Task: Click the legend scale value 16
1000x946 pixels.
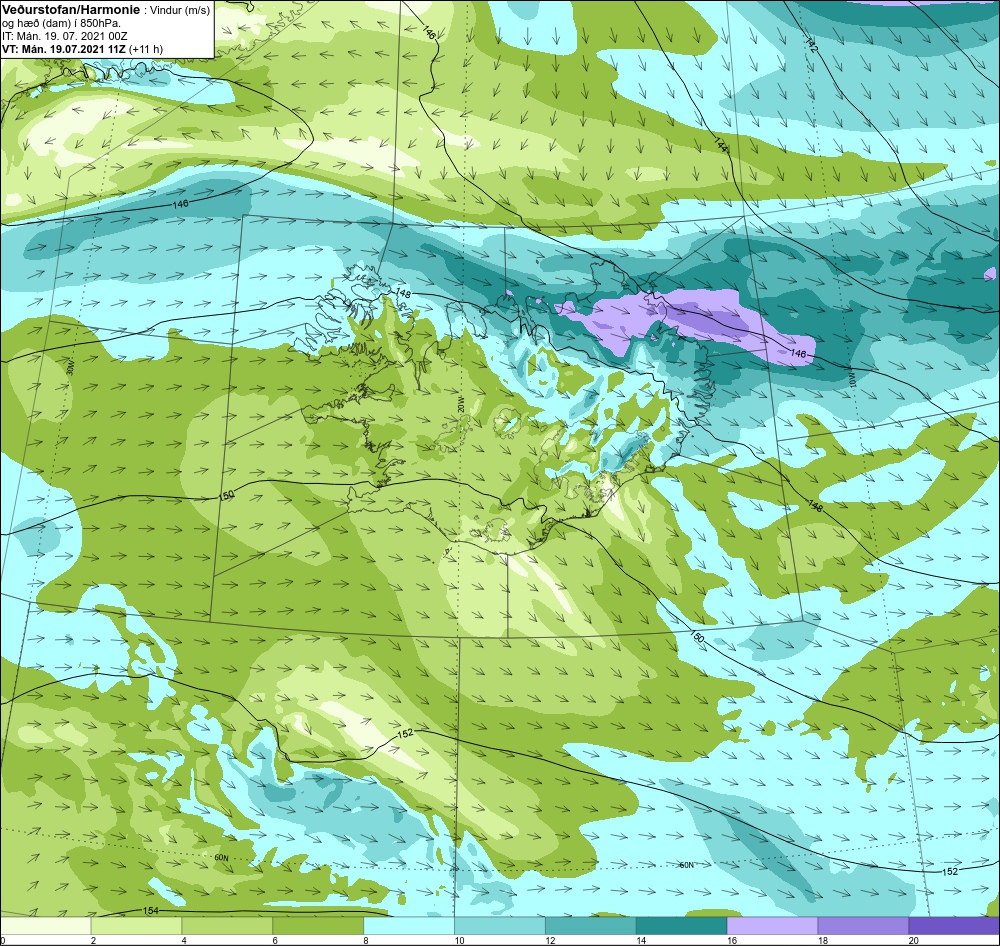Action: (732, 940)
